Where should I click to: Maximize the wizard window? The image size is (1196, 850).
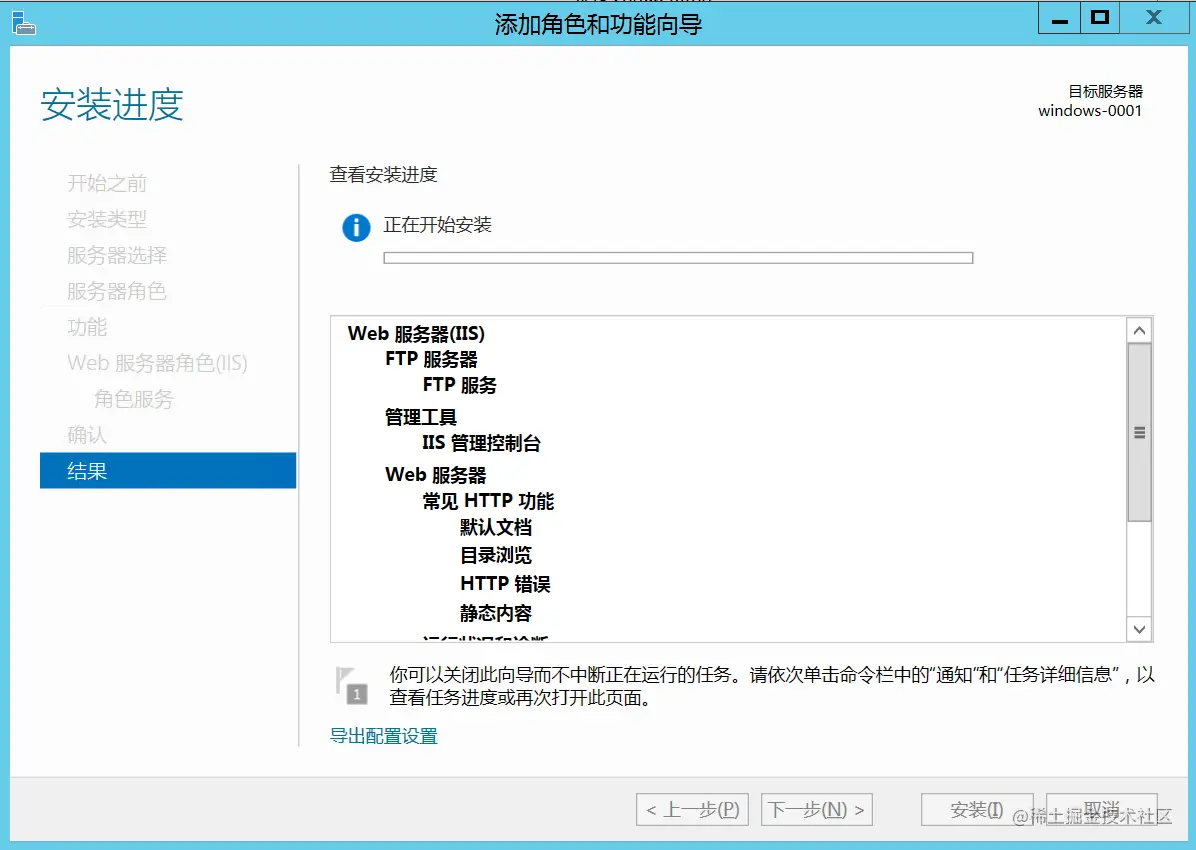coord(1100,18)
